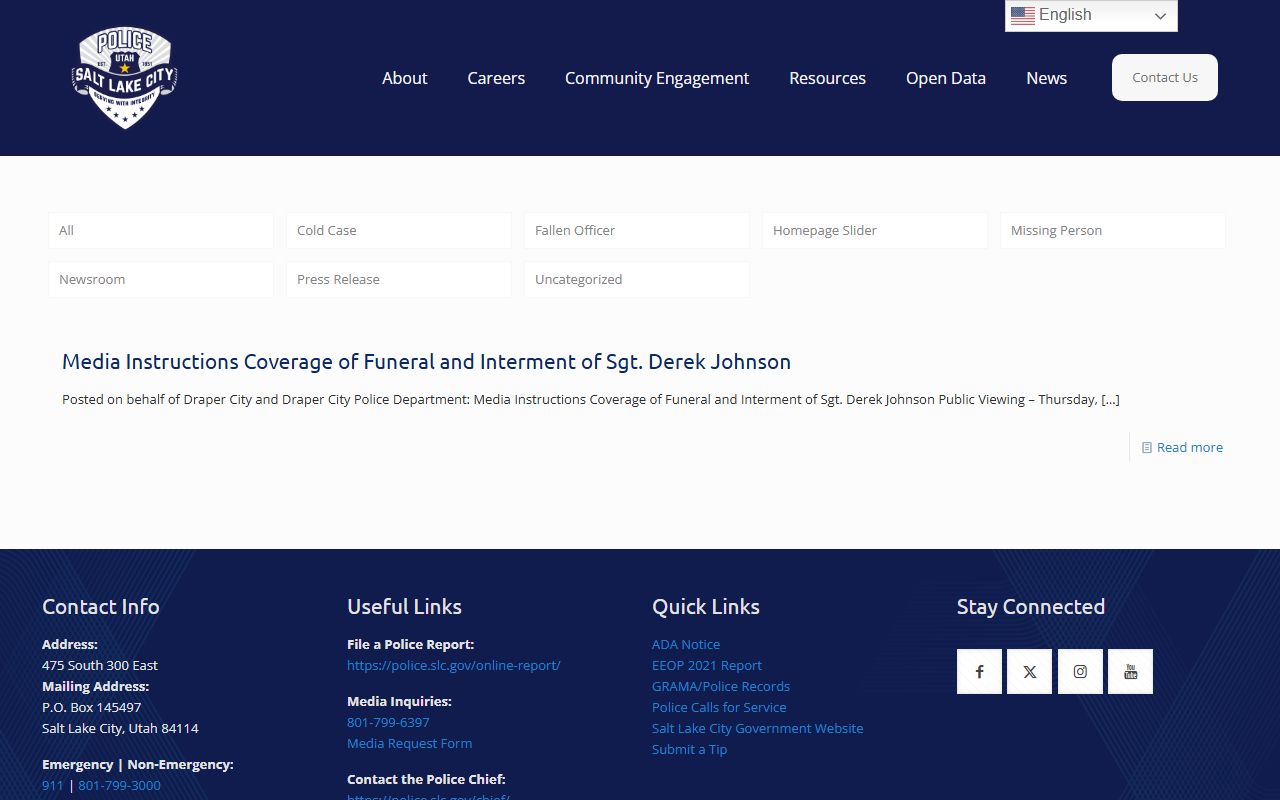Select the All category filter

161,230
